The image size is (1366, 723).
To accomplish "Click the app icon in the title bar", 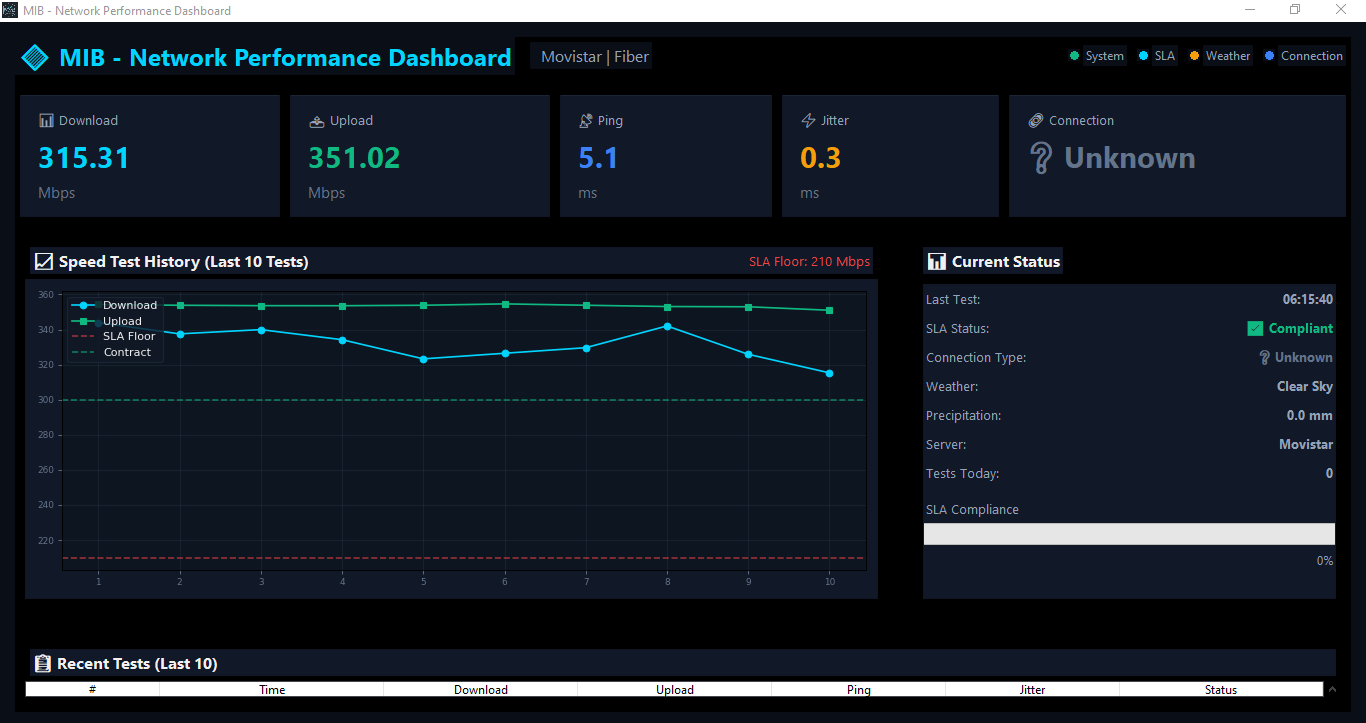I will pyautogui.click(x=10, y=10).
